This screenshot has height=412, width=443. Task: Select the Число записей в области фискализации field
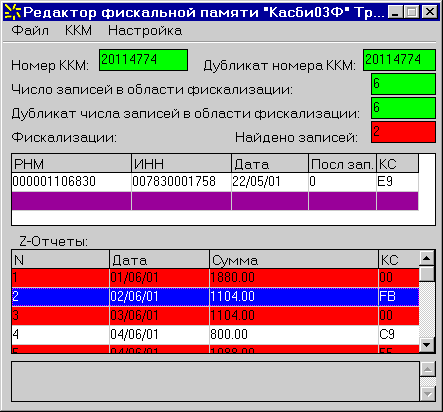tap(403, 84)
